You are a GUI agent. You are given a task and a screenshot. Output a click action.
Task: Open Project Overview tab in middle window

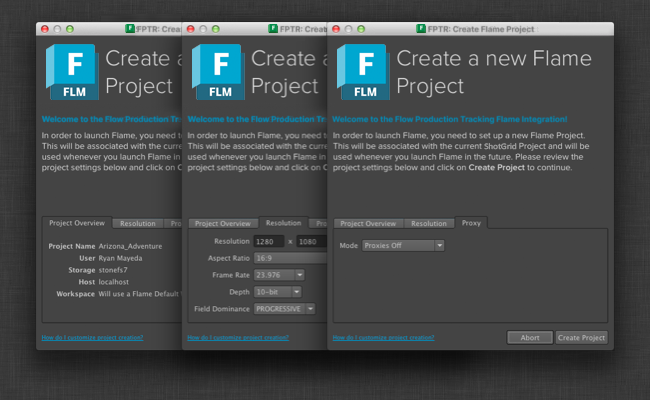223,223
